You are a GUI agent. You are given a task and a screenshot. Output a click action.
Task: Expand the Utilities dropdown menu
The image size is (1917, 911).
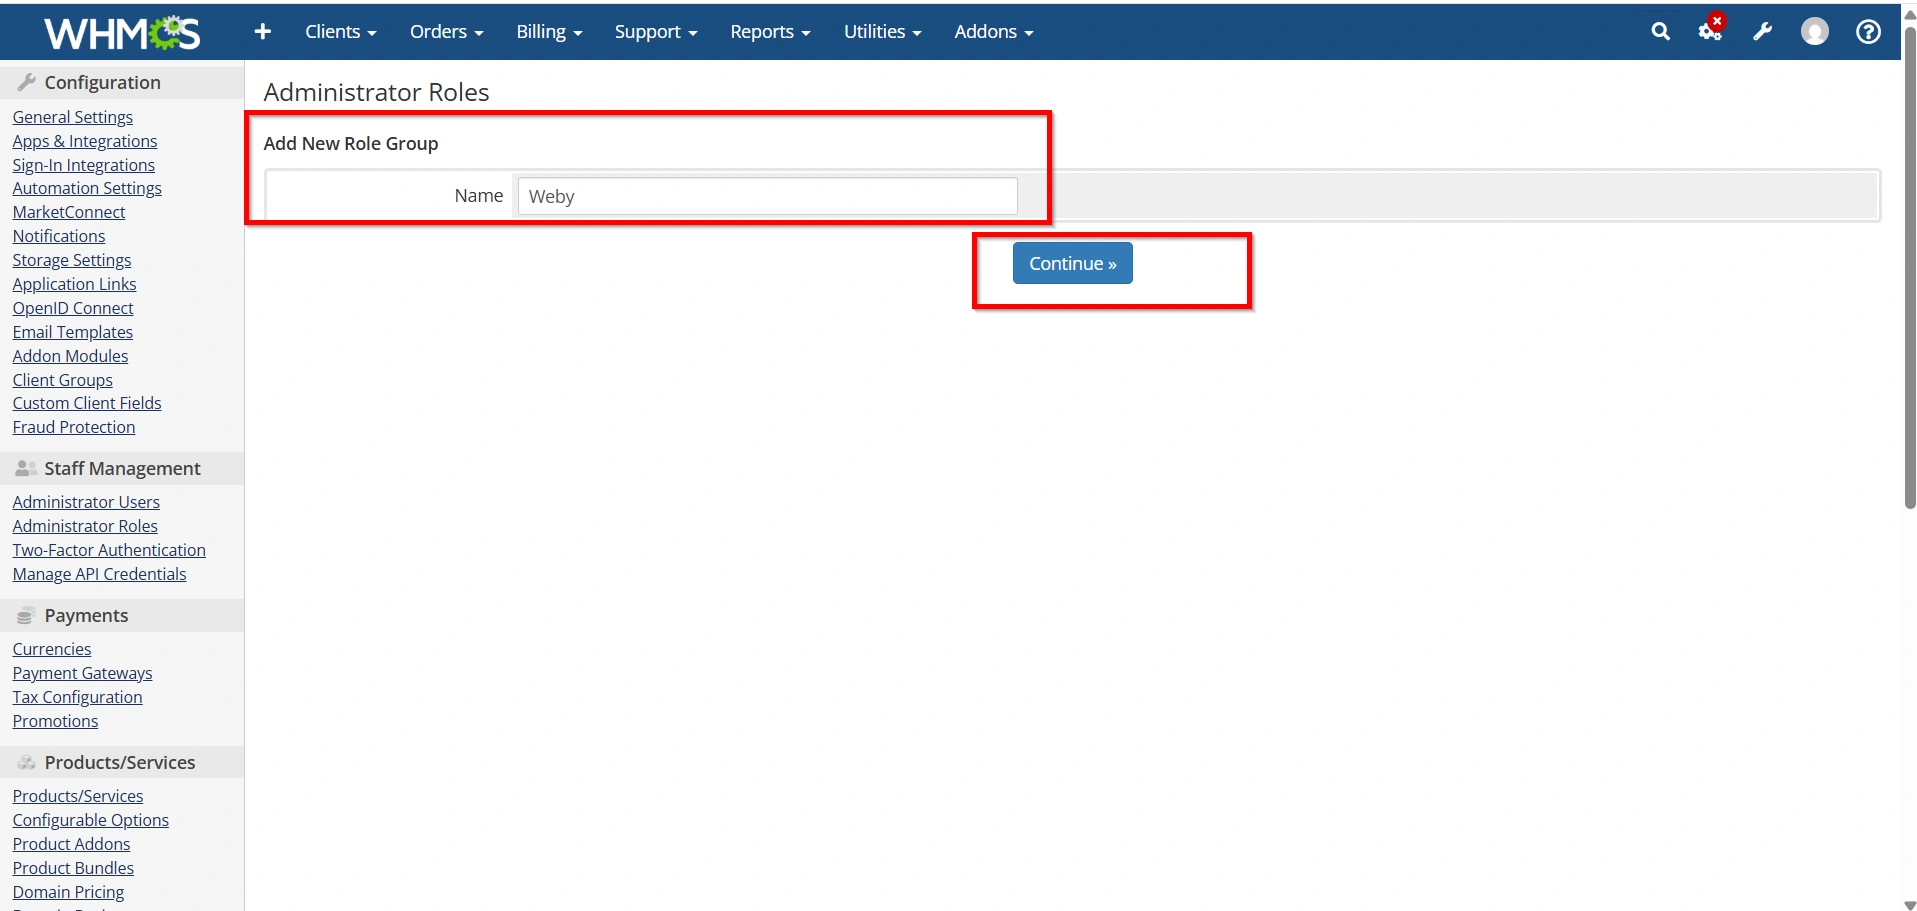pos(882,32)
